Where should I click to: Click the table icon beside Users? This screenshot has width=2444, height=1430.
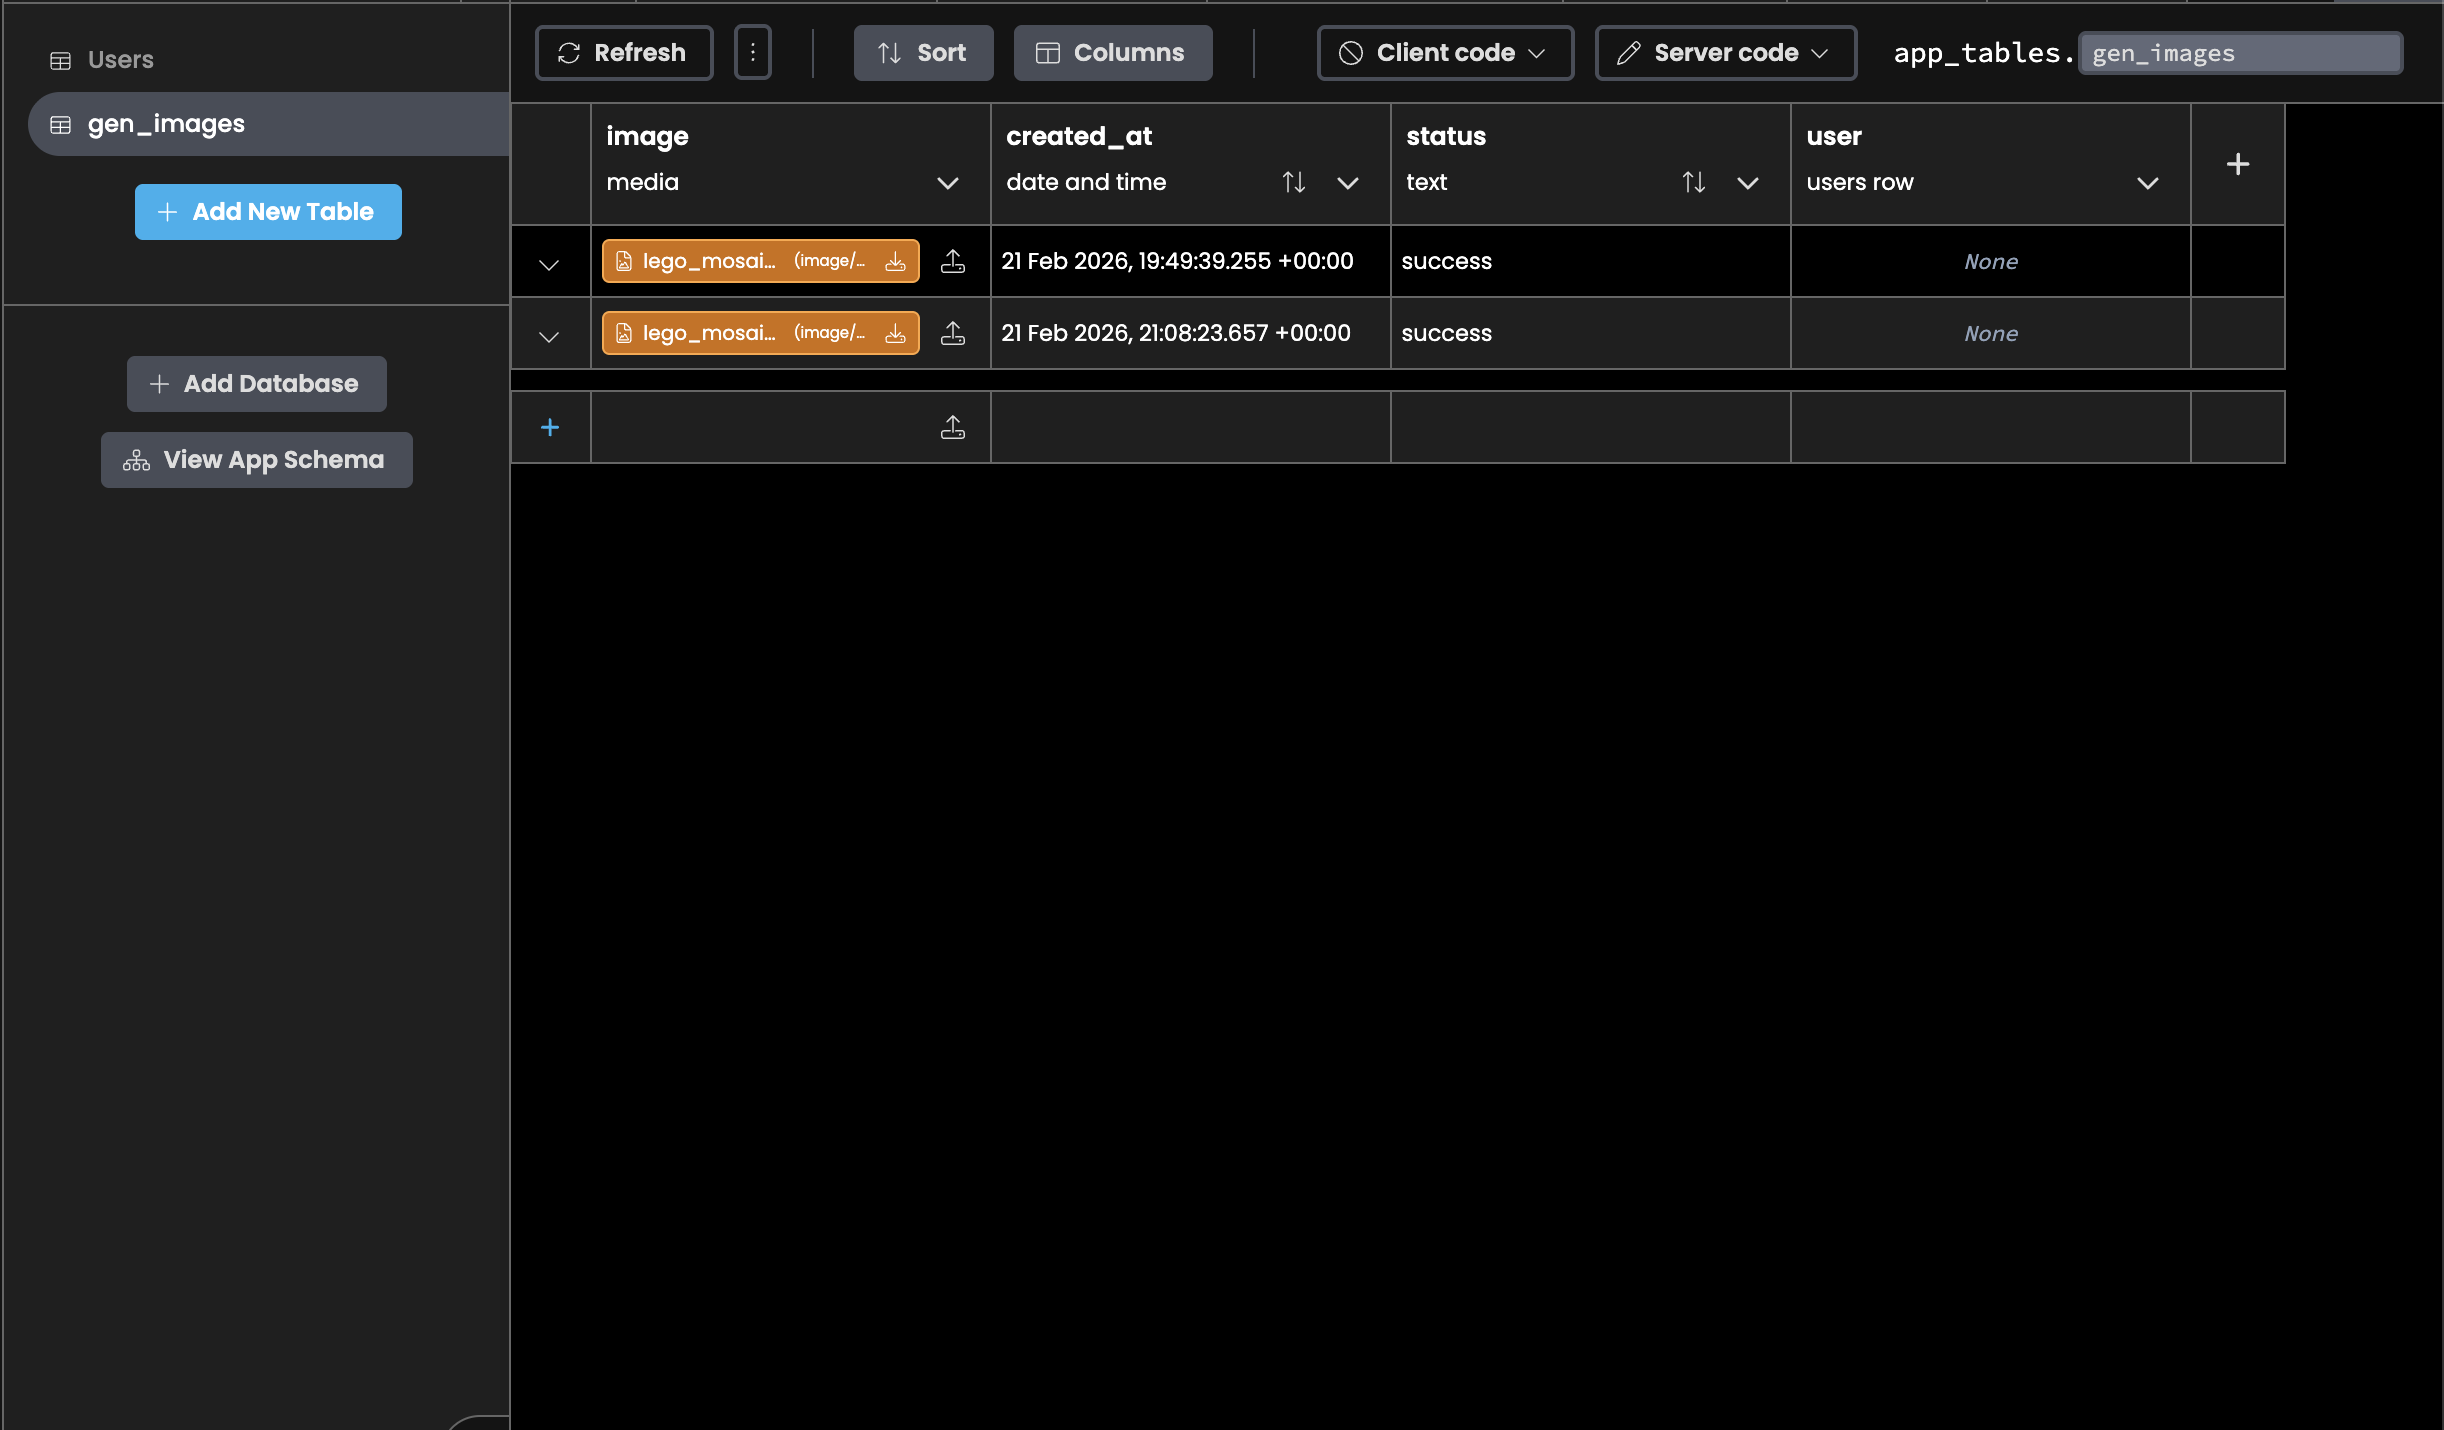[x=61, y=60]
